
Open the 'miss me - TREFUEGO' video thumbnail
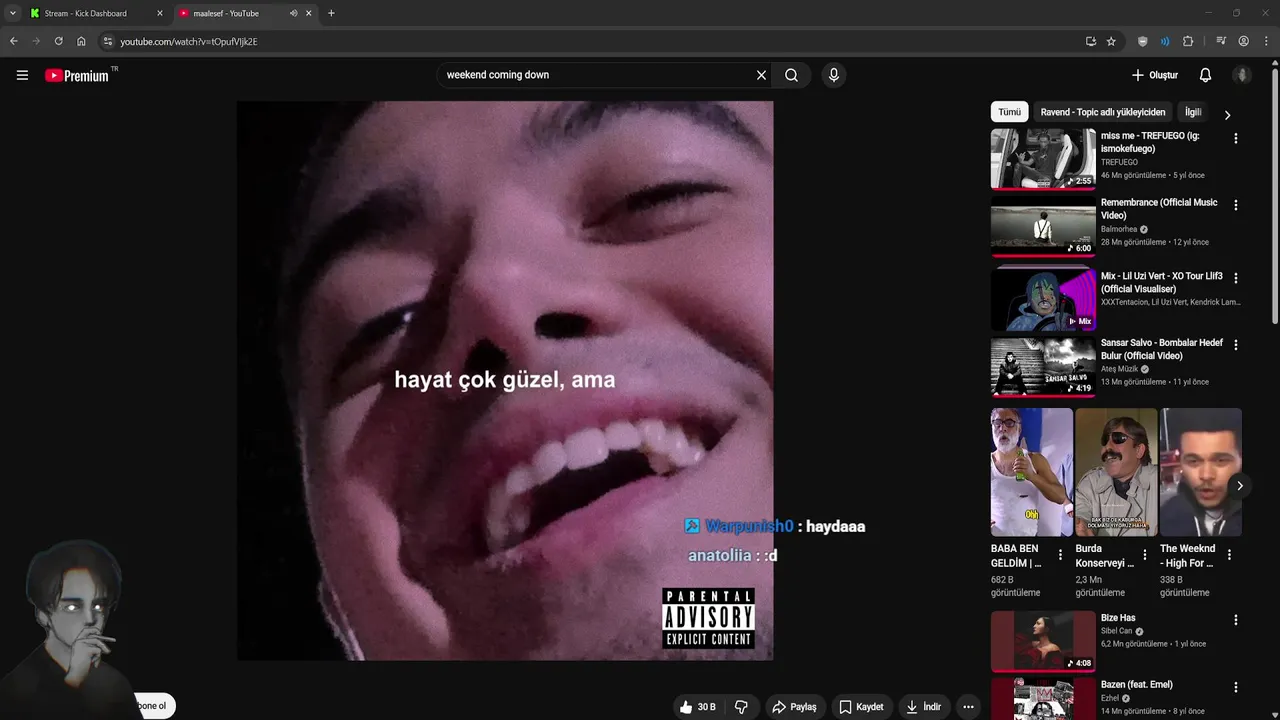(x=1043, y=158)
